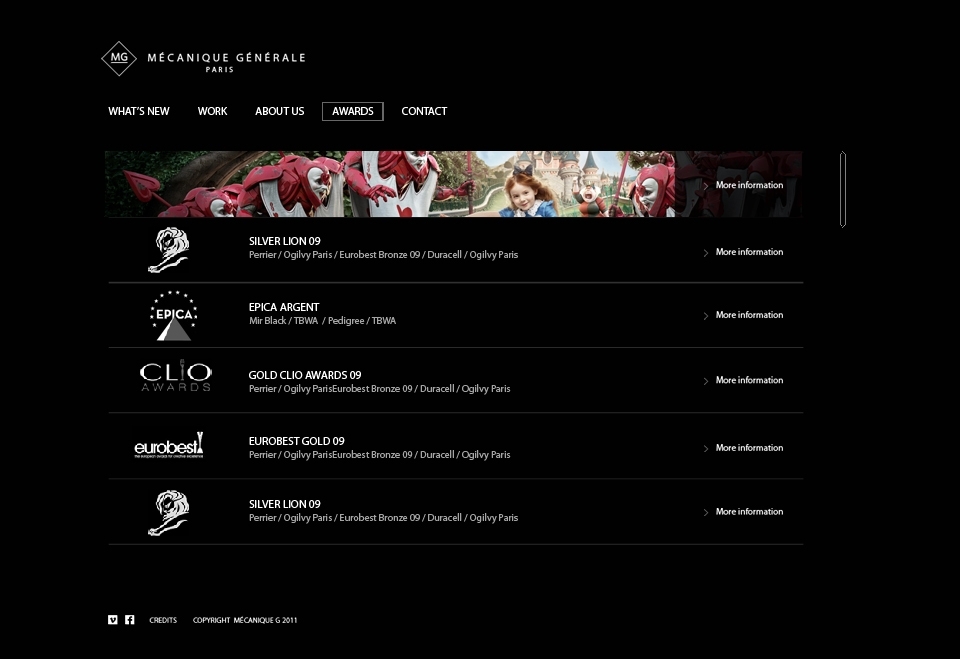Go to the Work section
Image resolution: width=960 pixels, height=659 pixels.
(x=212, y=111)
